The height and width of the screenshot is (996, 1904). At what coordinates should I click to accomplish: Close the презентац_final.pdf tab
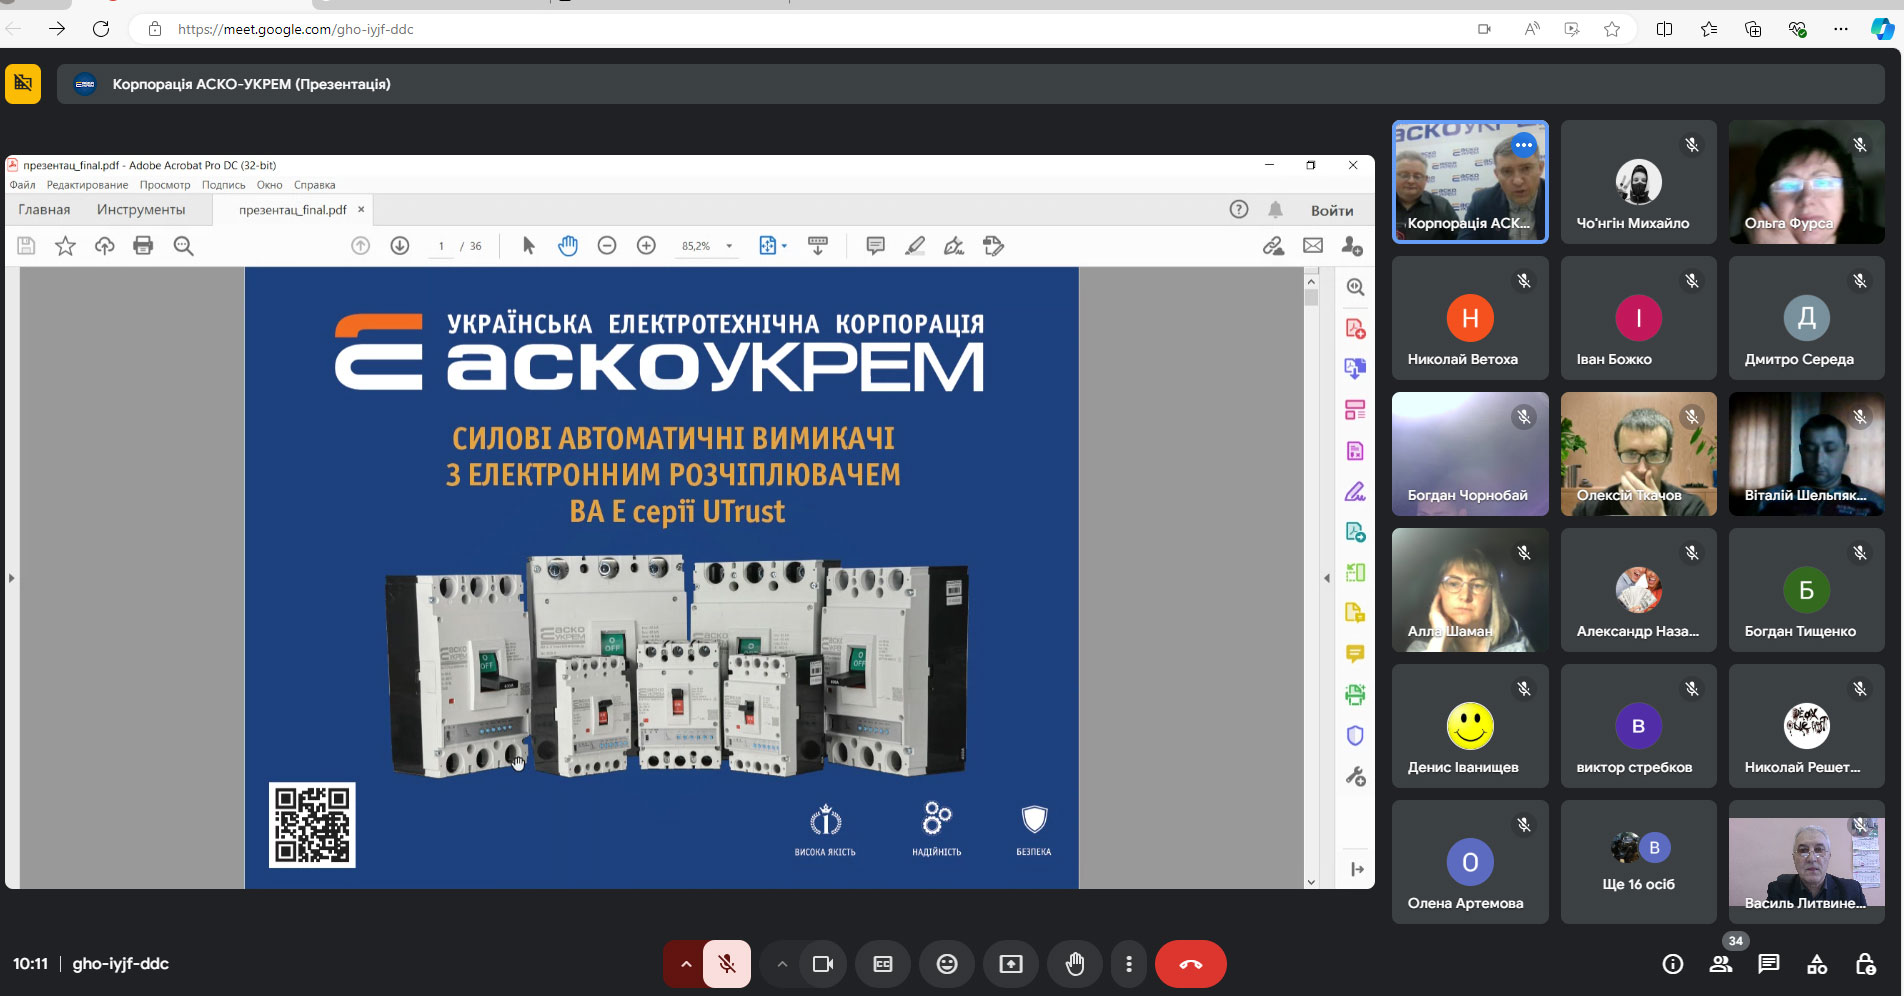(x=361, y=209)
